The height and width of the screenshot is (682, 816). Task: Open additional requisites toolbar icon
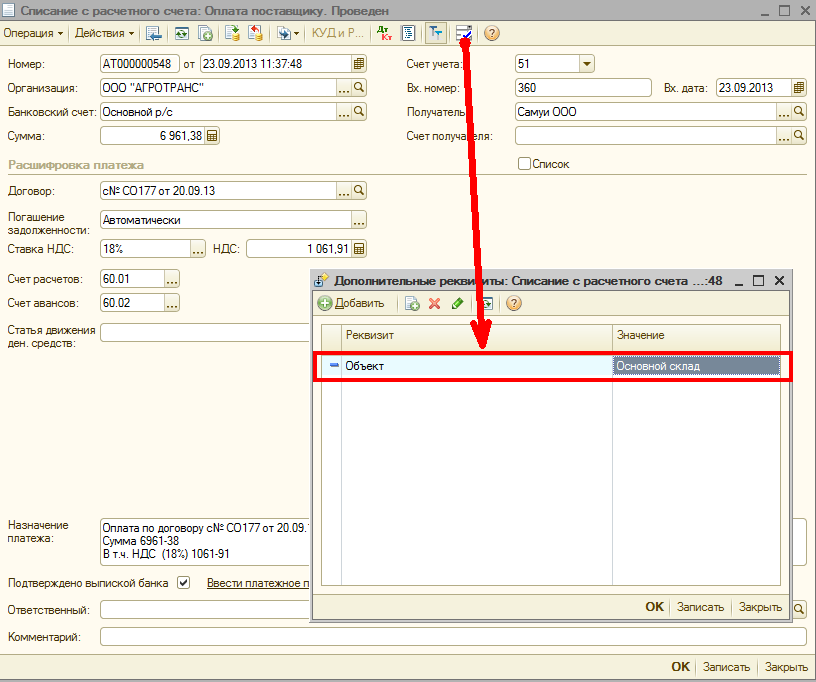[464, 33]
